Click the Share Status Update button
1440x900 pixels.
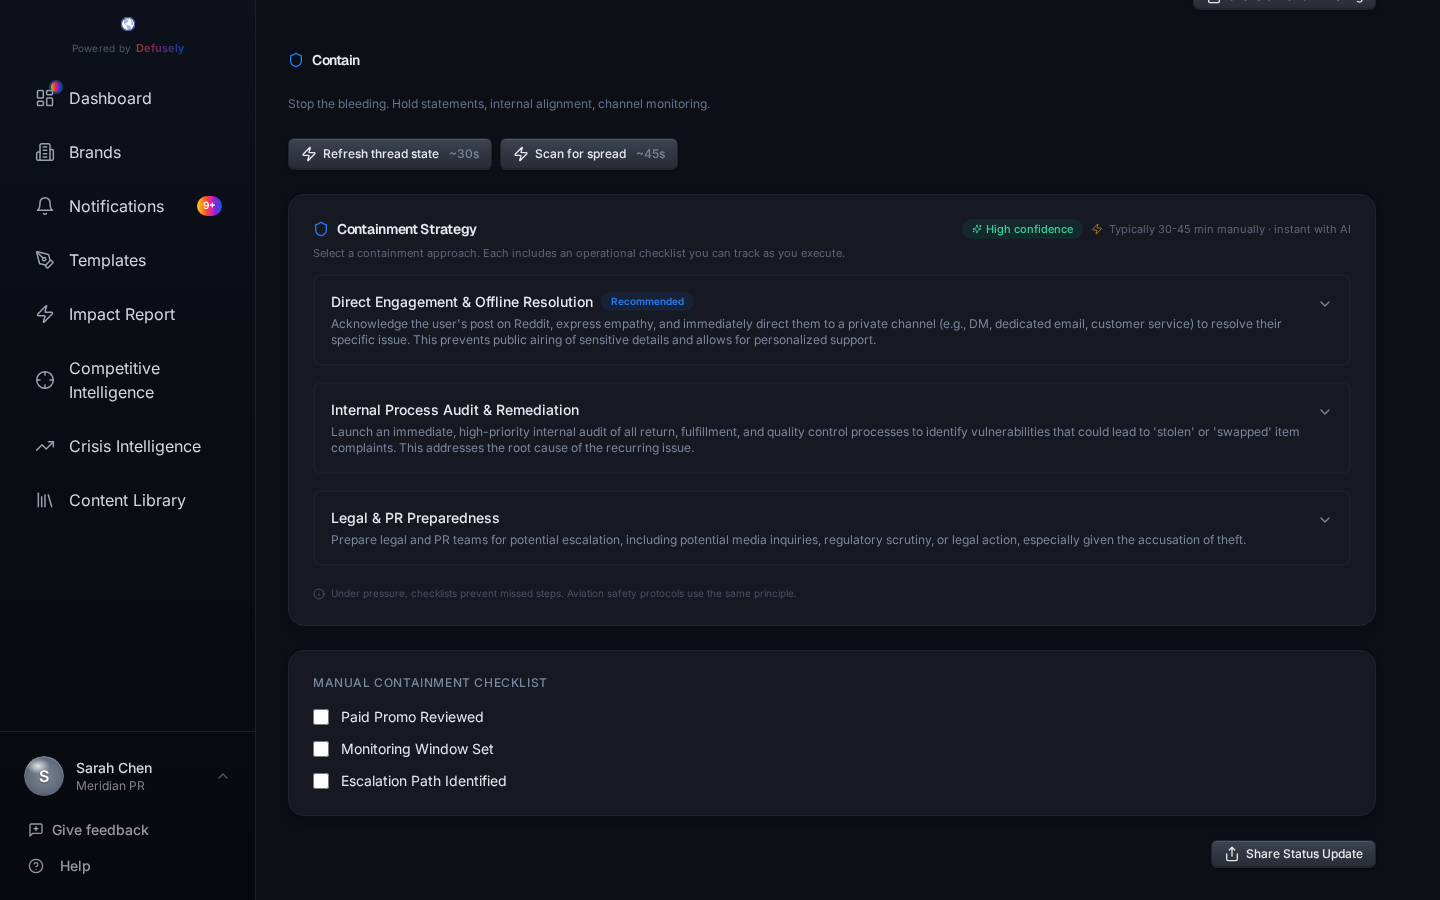[1293, 854]
